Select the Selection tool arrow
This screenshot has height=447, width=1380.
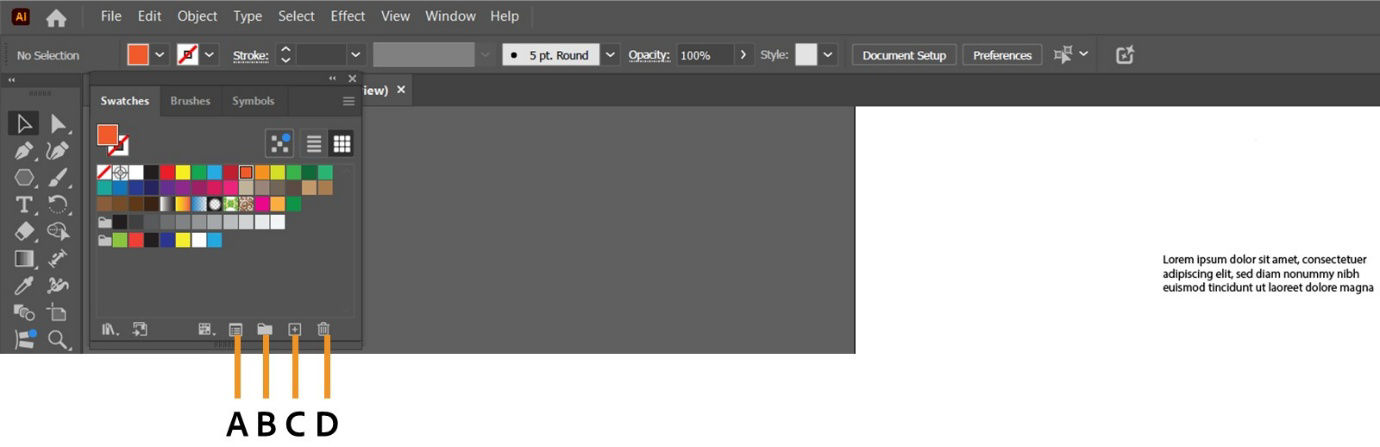[25, 123]
